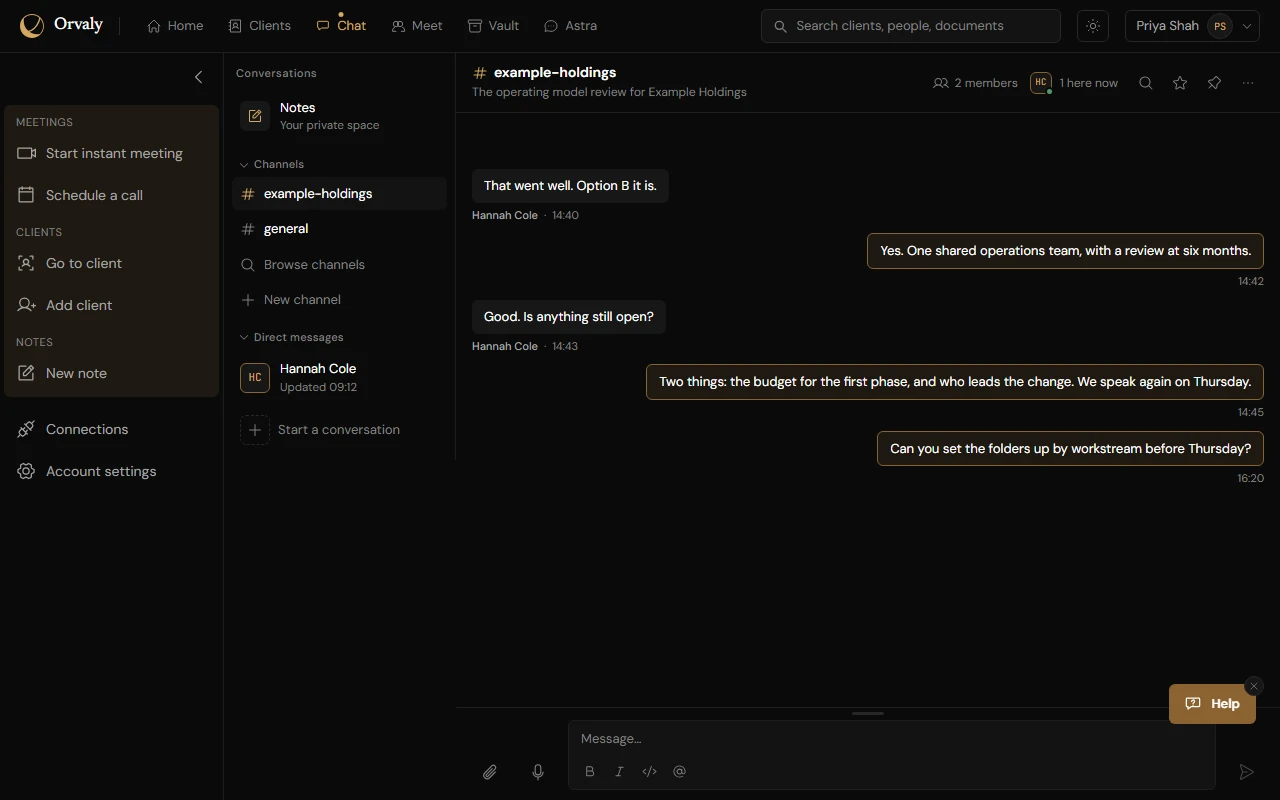Create a new note
Image resolution: width=1280 pixels, height=800 pixels.
point(111,373)
